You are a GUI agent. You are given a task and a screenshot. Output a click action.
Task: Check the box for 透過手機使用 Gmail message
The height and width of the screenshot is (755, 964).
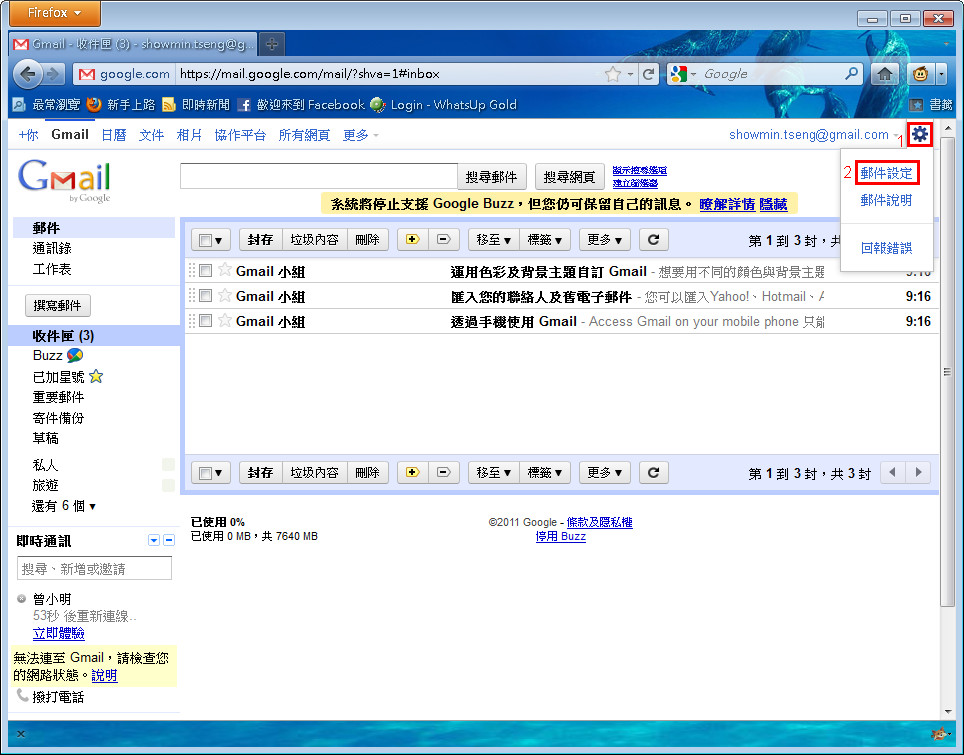(206, 321)
